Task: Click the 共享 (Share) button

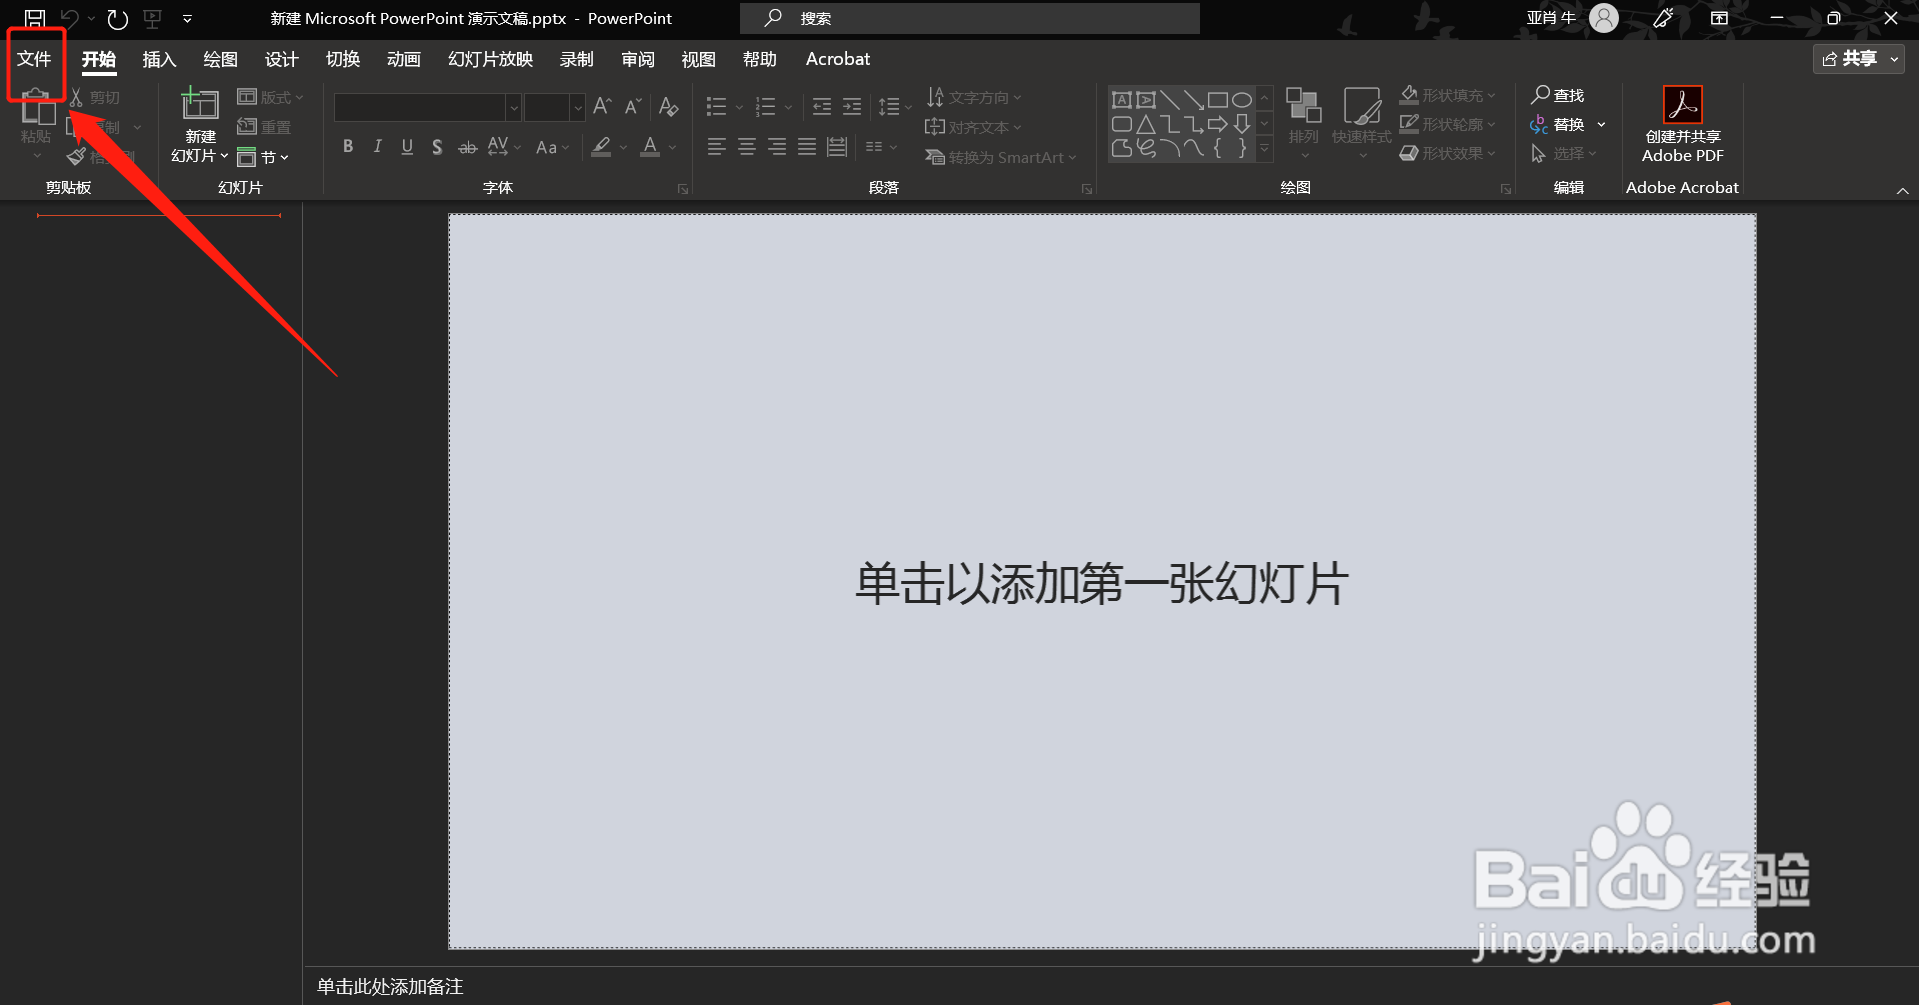Action: click(1850, 59)
